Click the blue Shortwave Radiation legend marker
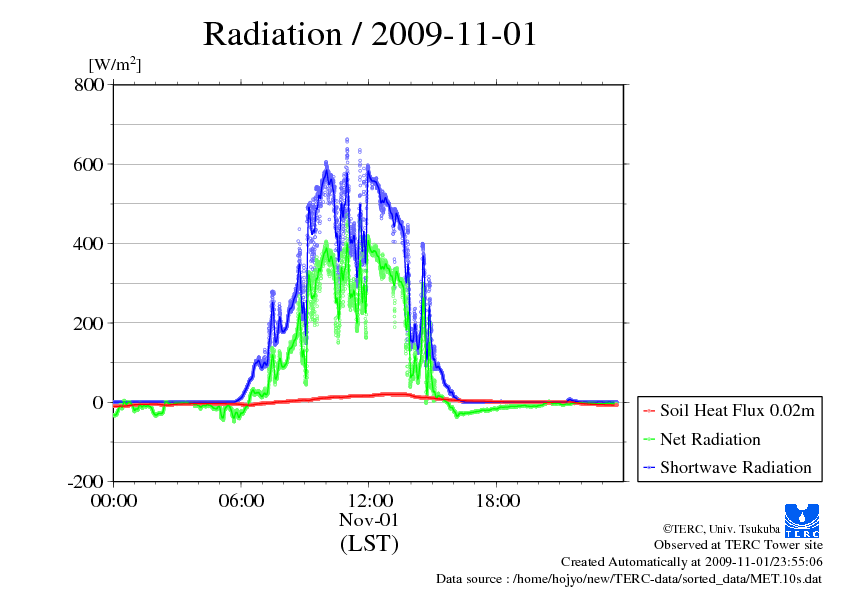Image resolution: width=842 pixels, height=595 pixels. coord(649,468)
